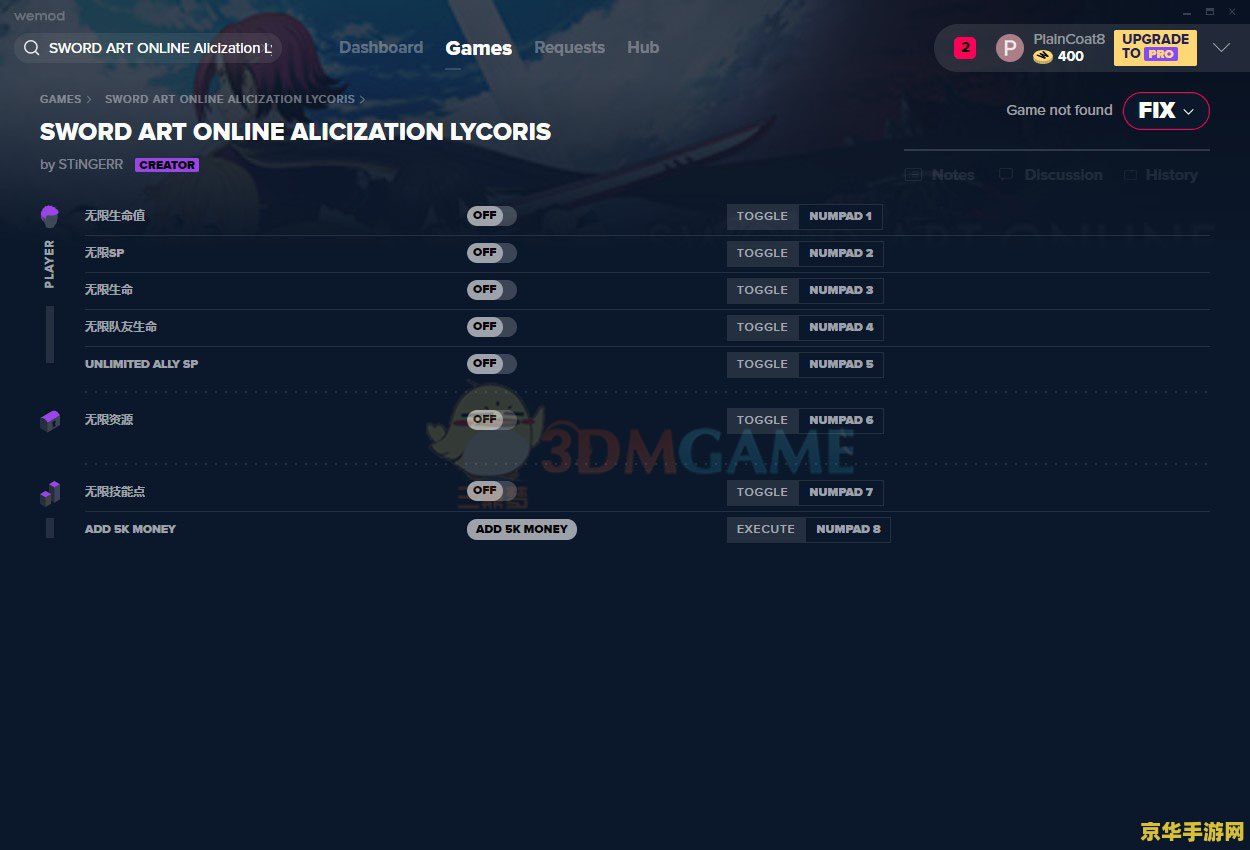This screenshot has height=850, width=1250.
Task: Click TOGGLE label next to NUMPAD 6
Action: pyautogui.click(x=763, y=420)
